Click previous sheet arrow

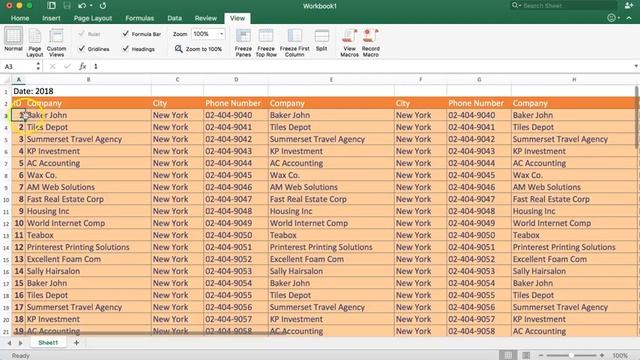(x=9, y=343)
